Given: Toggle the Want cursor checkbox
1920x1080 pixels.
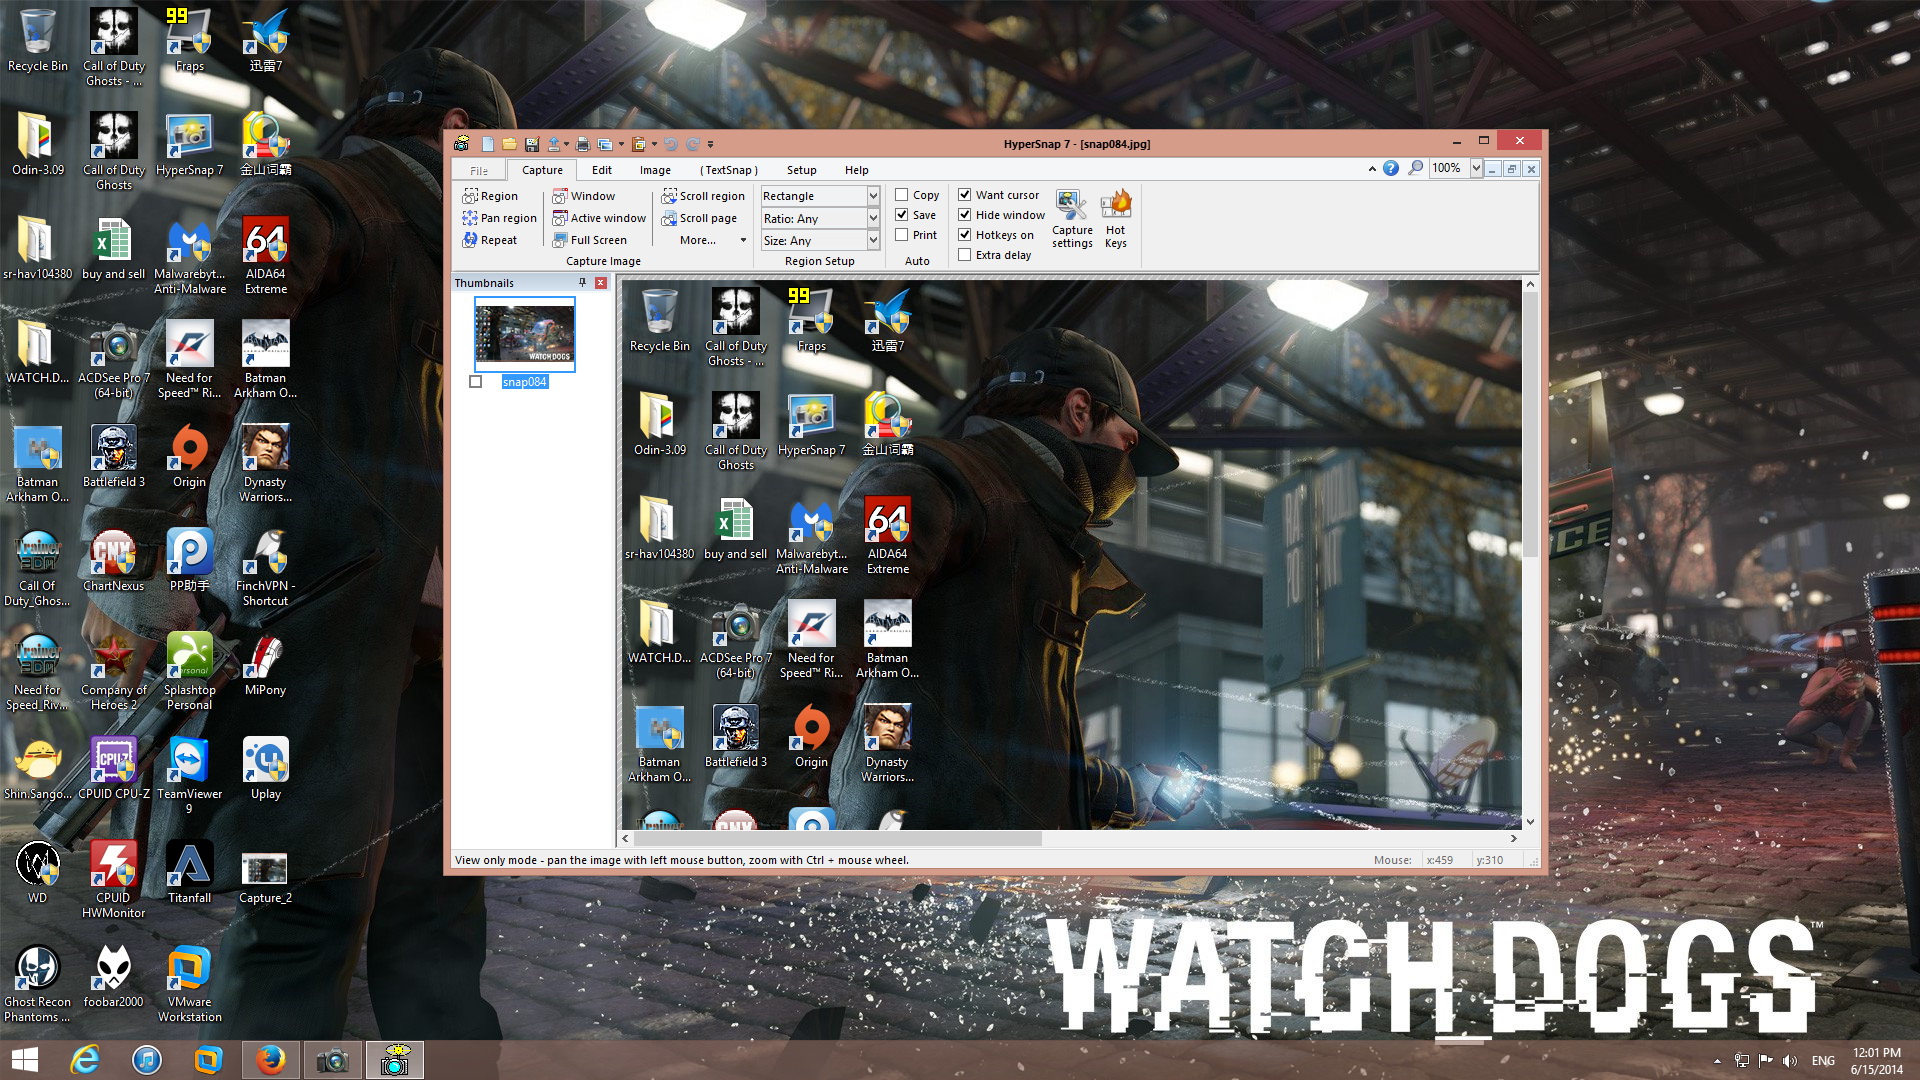Looking at the screenshot, I should point(965,195).
